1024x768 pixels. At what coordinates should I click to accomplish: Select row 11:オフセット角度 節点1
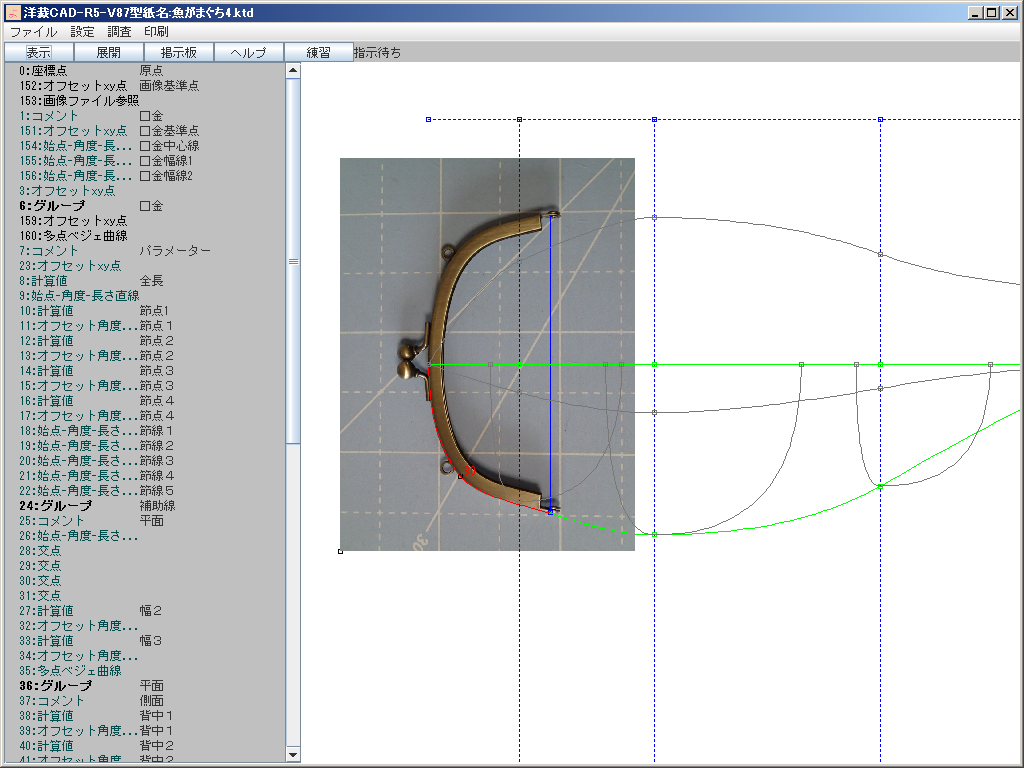point(97,326)
